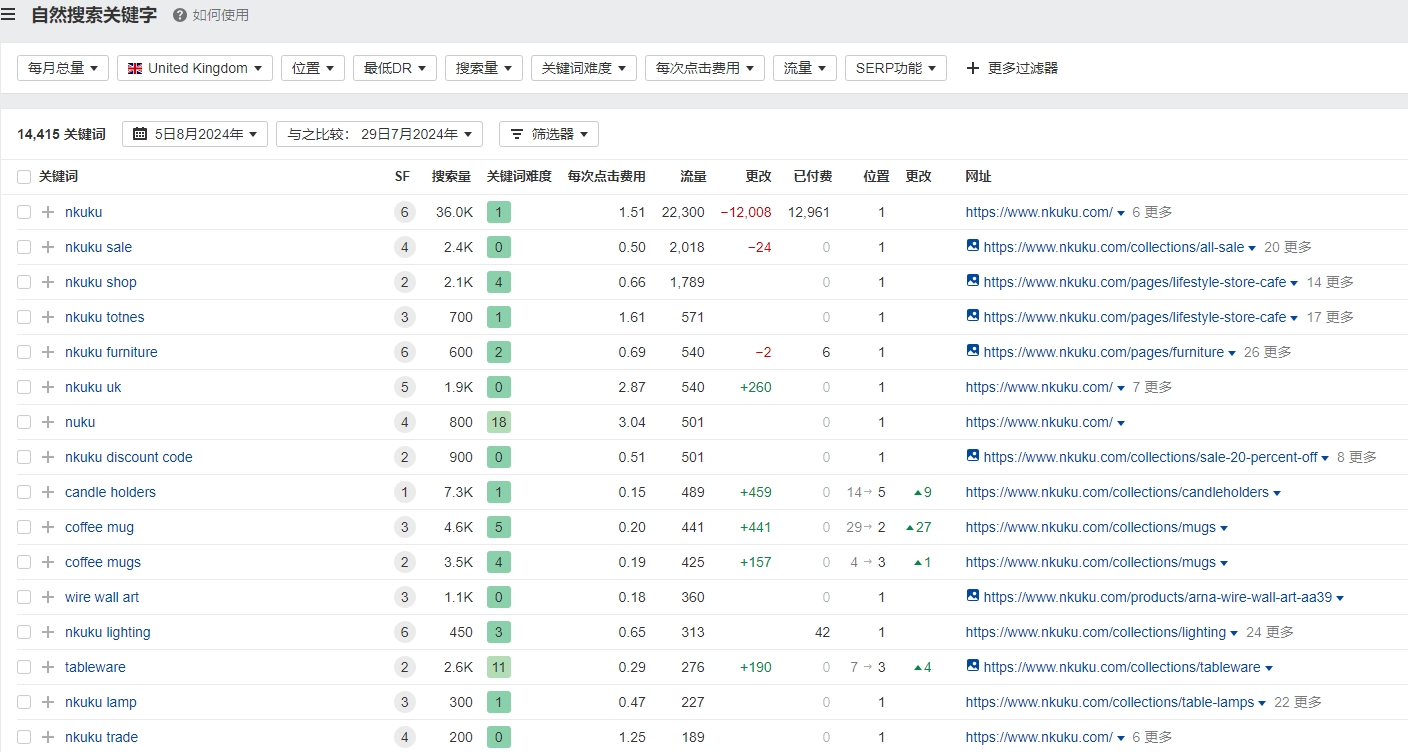This screenshot has height=752, width=1408.
Task: Click 更多过滤器 button
Action: coord(1012,68)
